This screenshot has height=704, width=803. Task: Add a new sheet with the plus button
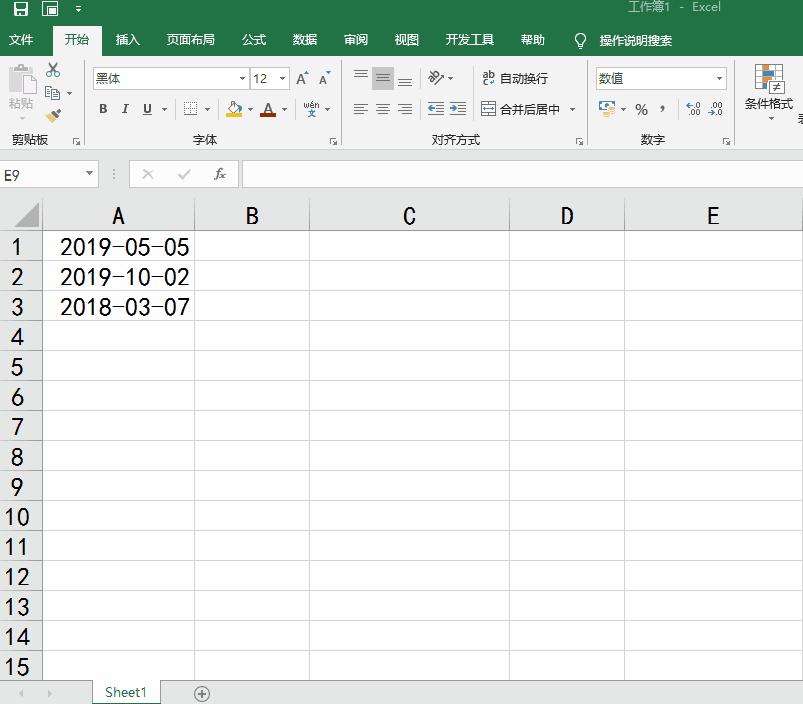(x=202, y=692)
